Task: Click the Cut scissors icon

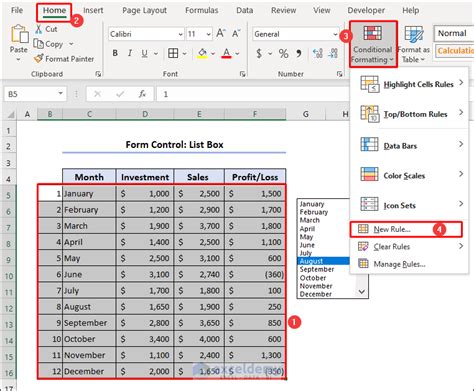Action: [39, 29]
